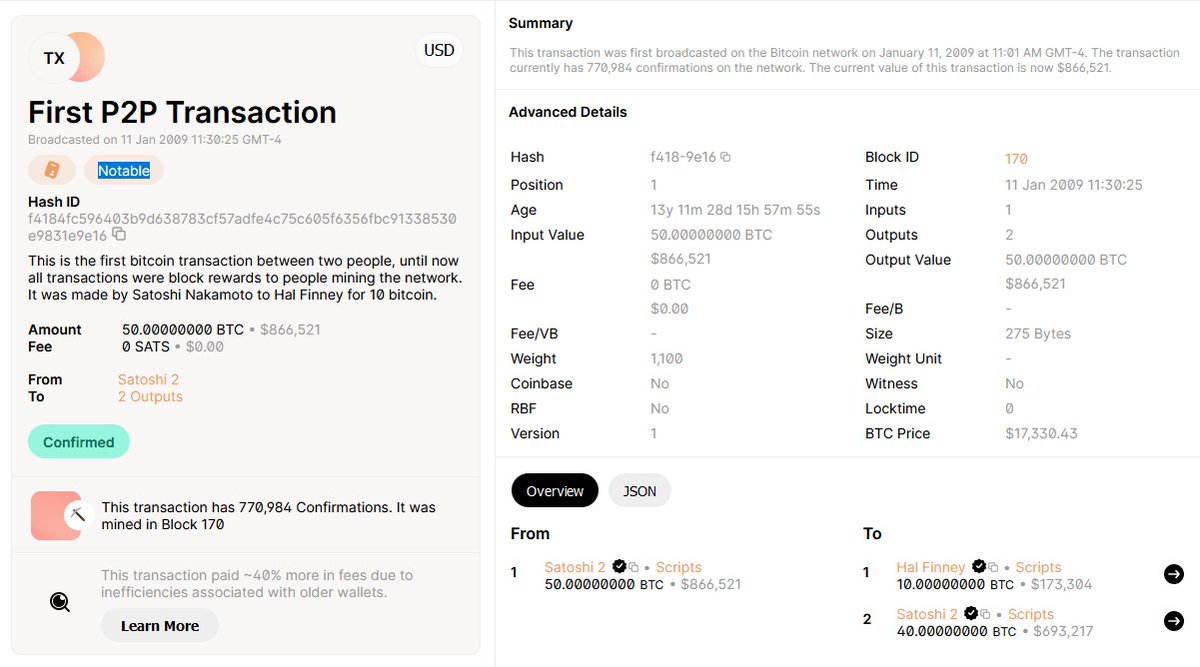Image resolution: width=1200 pixels, height=667 pixels.
Task: Open Block ID 170 link
Action: pos(1016,159)
